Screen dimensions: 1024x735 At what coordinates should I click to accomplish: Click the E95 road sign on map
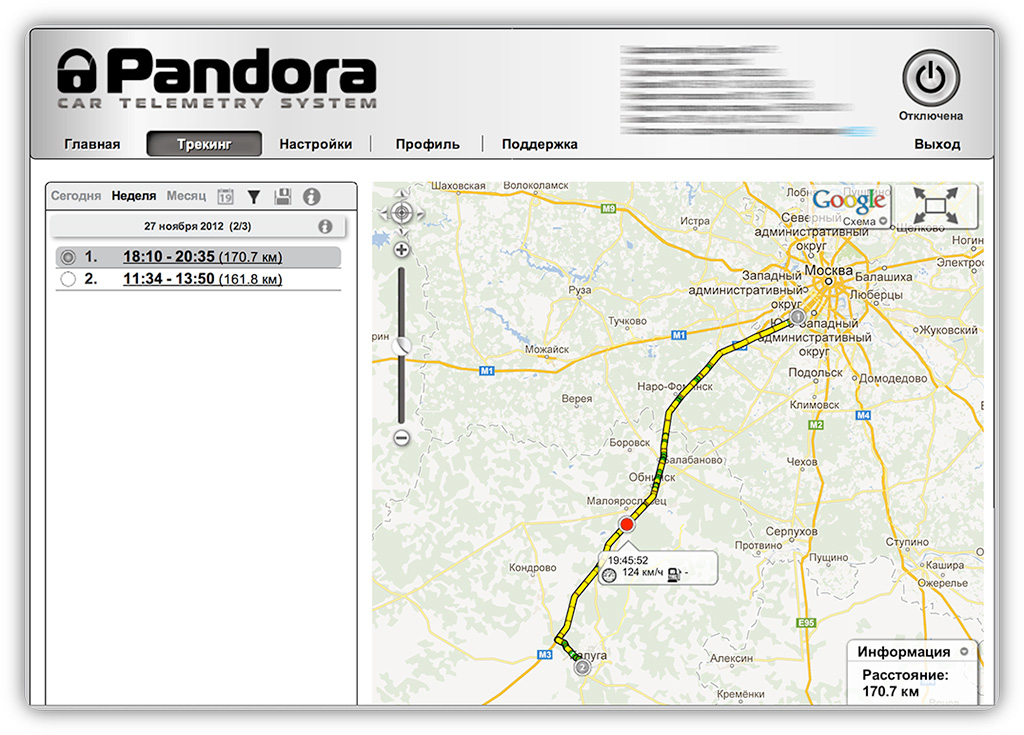pyautogui.click(x=807, y=623)
